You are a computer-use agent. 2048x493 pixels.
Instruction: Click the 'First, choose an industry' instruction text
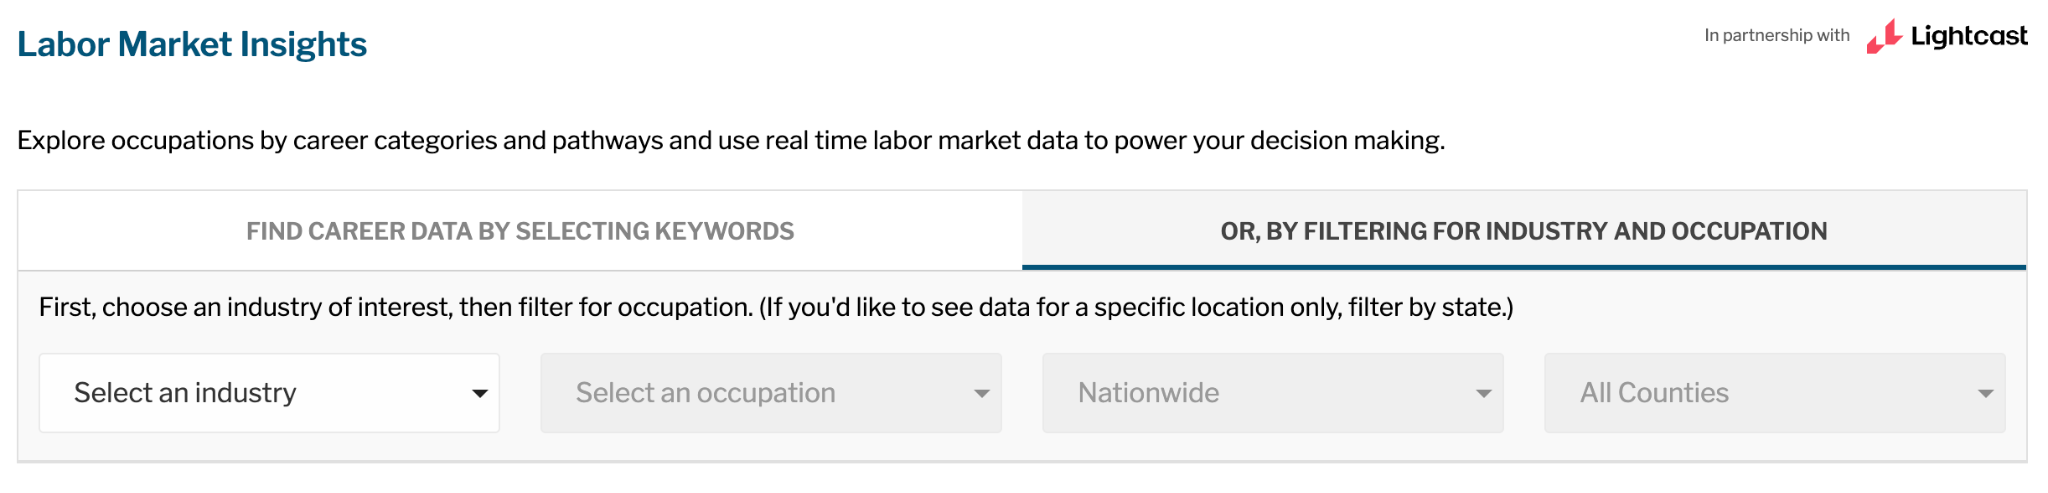[395, 307]
